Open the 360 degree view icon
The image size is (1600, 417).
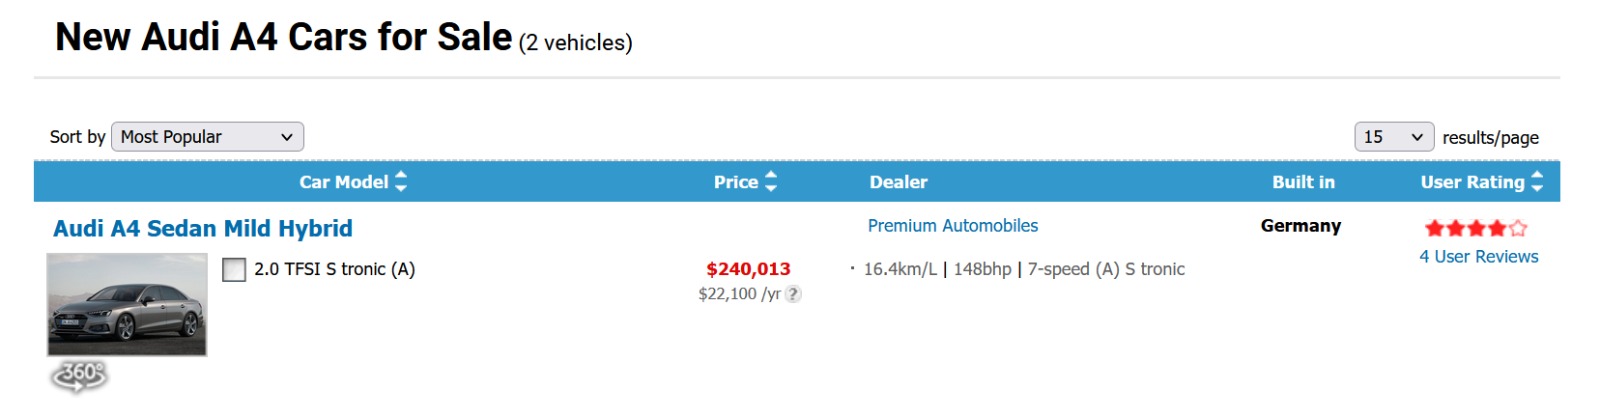click(x=79, y=376)
